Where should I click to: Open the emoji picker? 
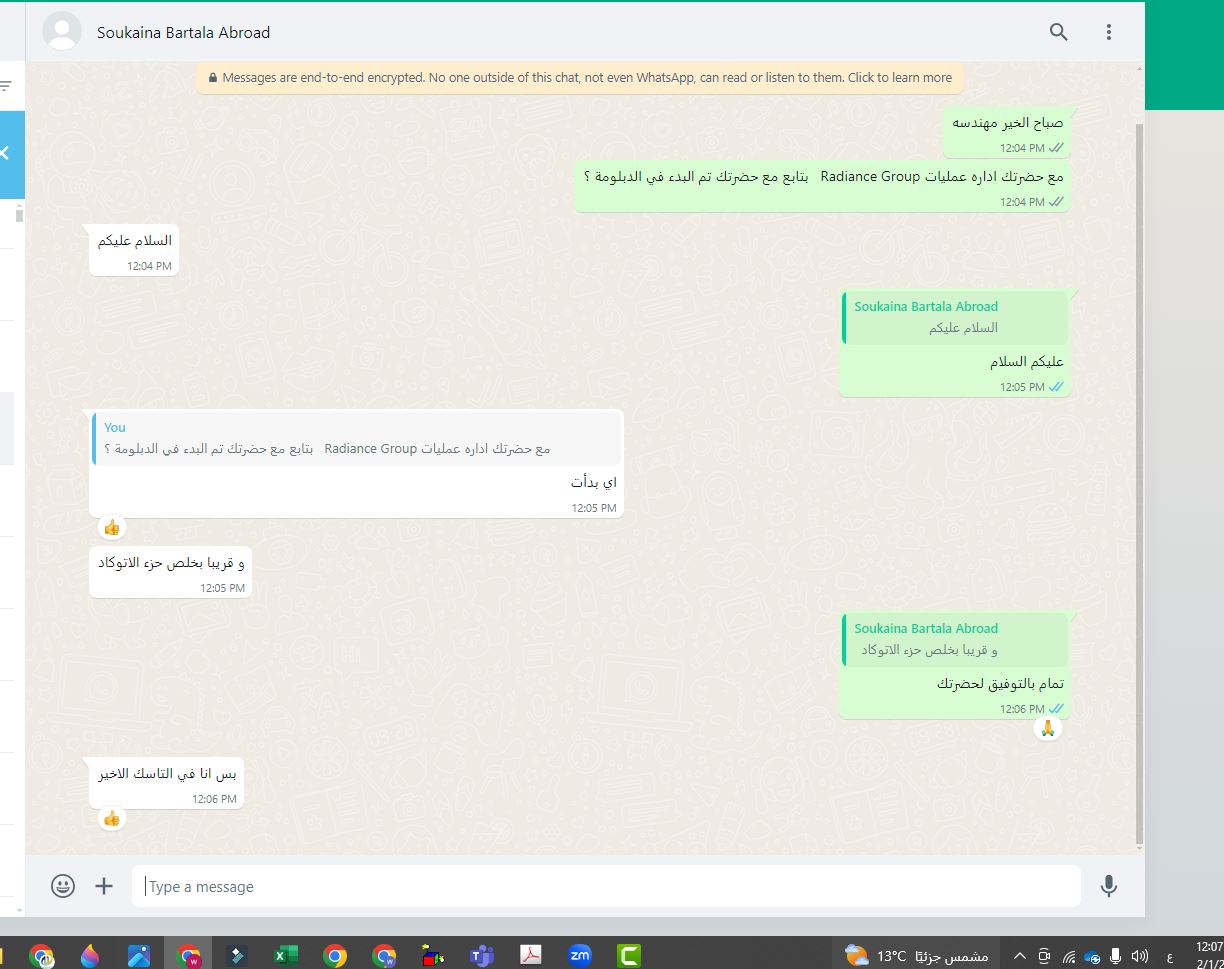63,886
